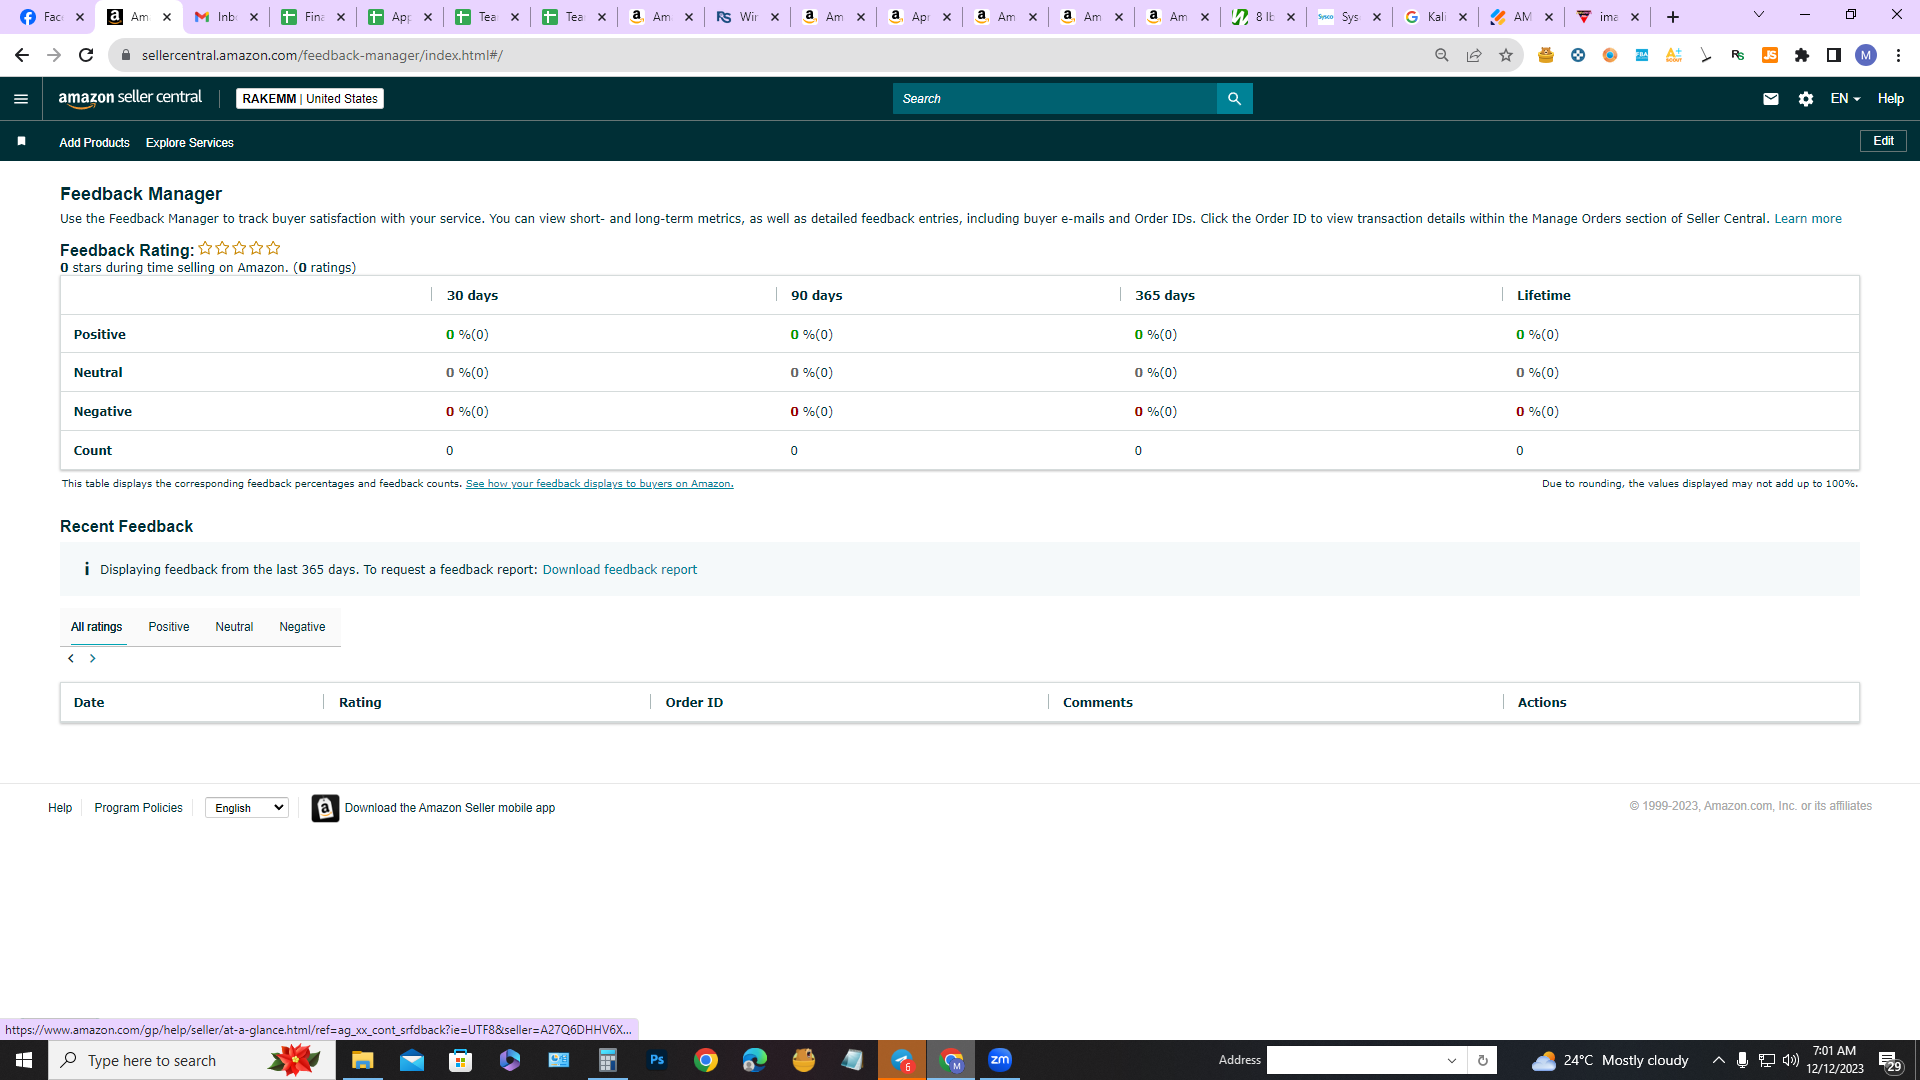Click Add Products in the navigation bar
Screen dimensions: 1920x1080
(x=94, y=143)
